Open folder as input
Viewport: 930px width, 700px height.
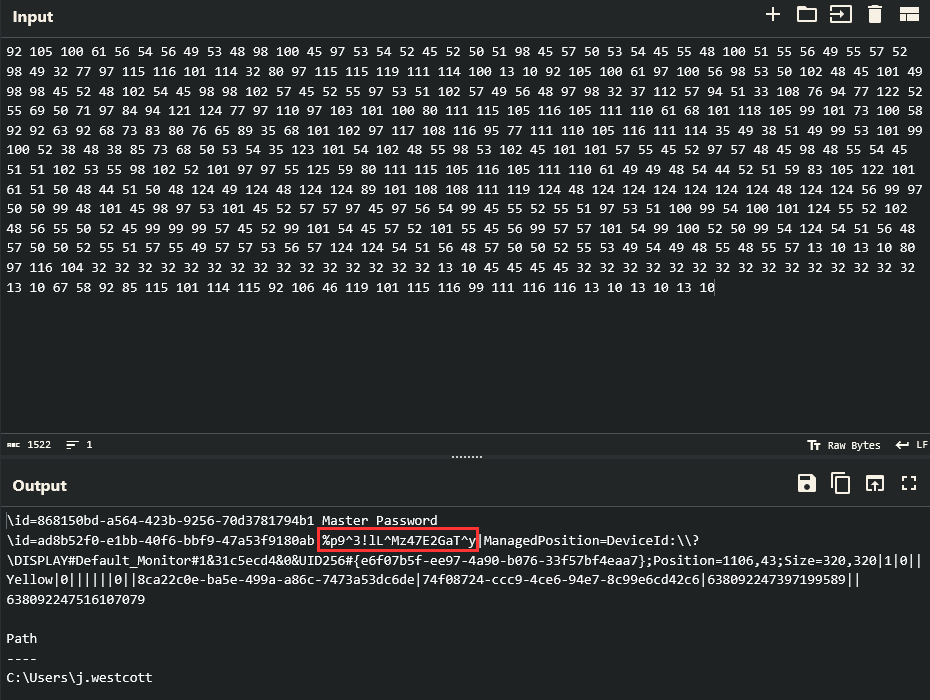pos(806,14)
